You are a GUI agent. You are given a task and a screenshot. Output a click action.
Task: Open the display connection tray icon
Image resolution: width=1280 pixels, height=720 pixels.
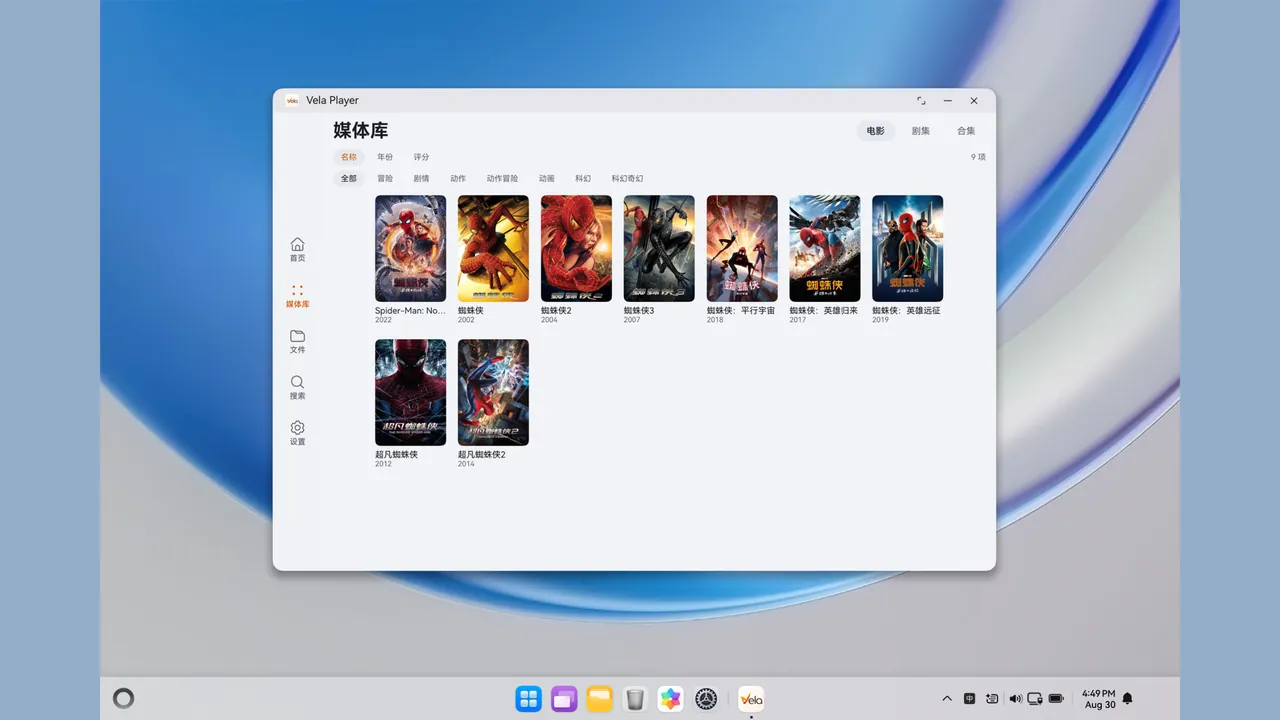pos(1035,699)
